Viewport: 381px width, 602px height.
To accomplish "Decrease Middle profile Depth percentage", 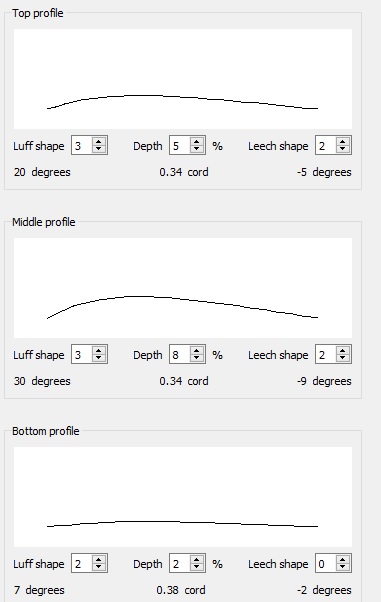I will (x=197, y=358).
